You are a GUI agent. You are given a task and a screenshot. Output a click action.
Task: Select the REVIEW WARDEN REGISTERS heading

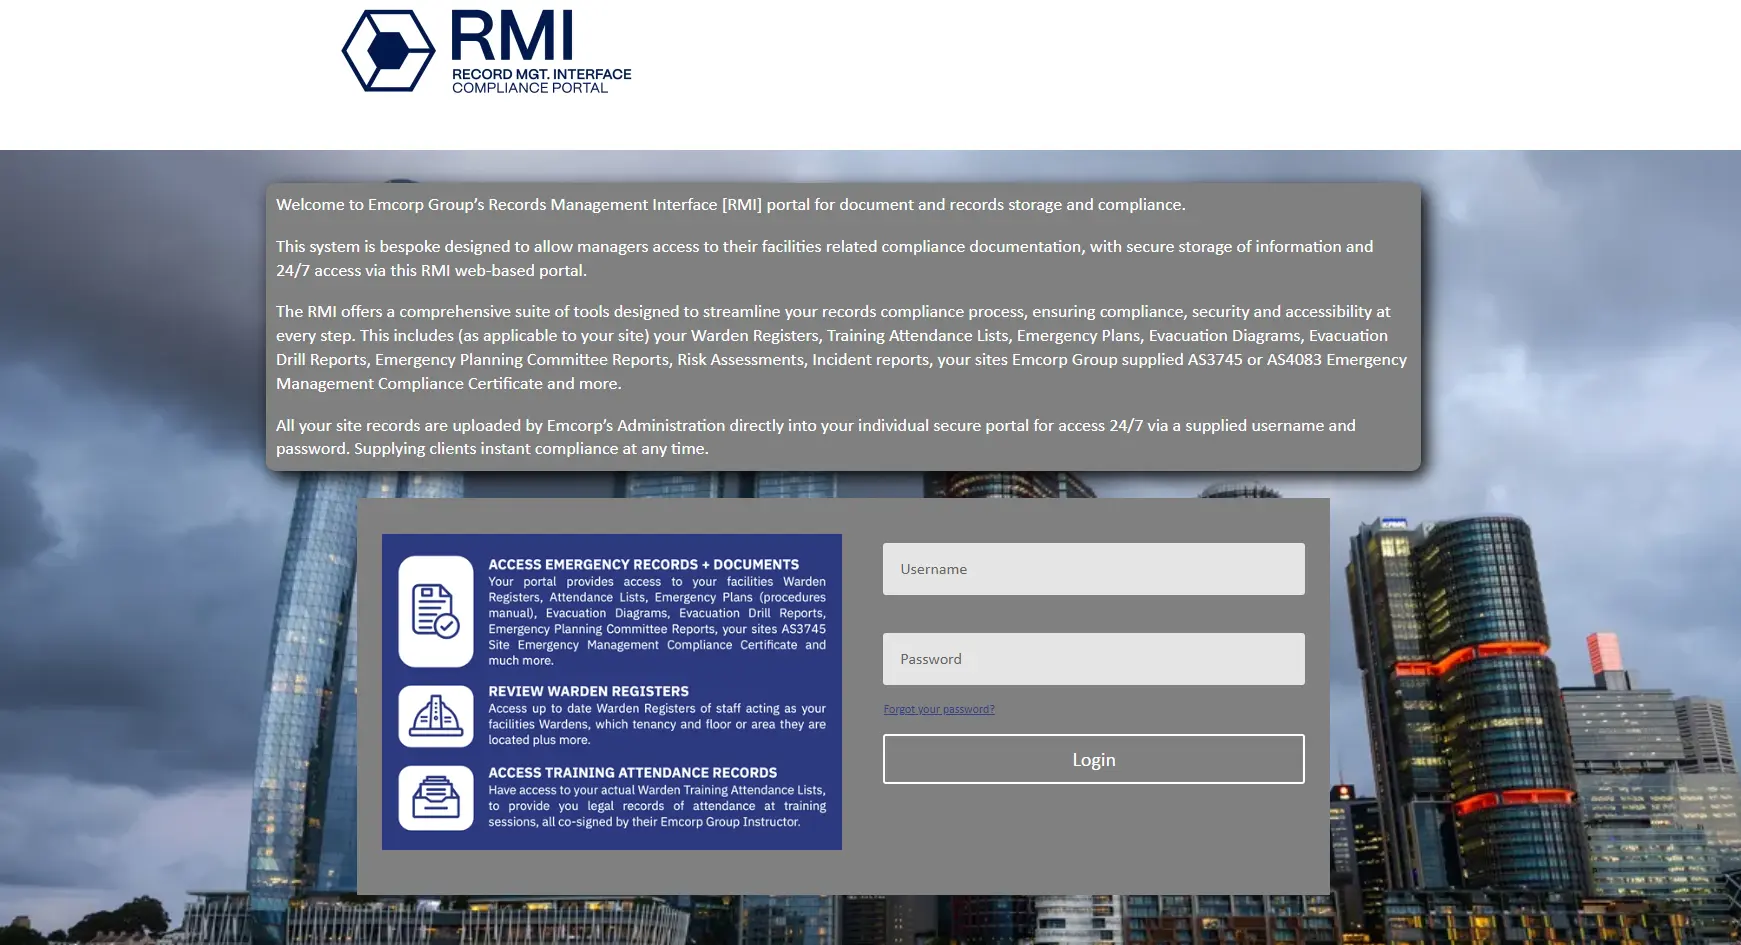point(591,691)
